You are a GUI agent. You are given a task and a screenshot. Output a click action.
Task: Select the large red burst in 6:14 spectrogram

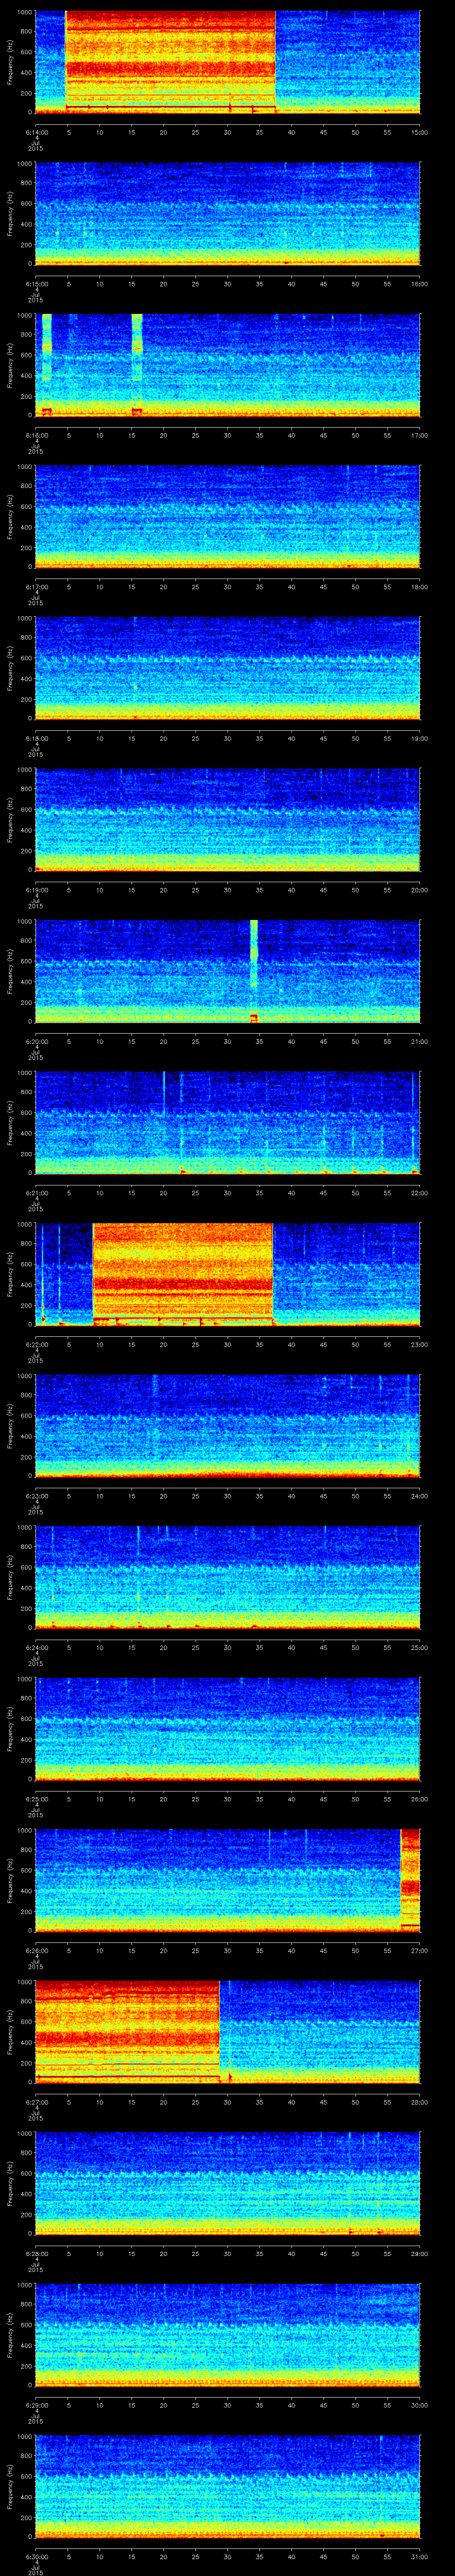pyautogui.click(x=170, y=60)
